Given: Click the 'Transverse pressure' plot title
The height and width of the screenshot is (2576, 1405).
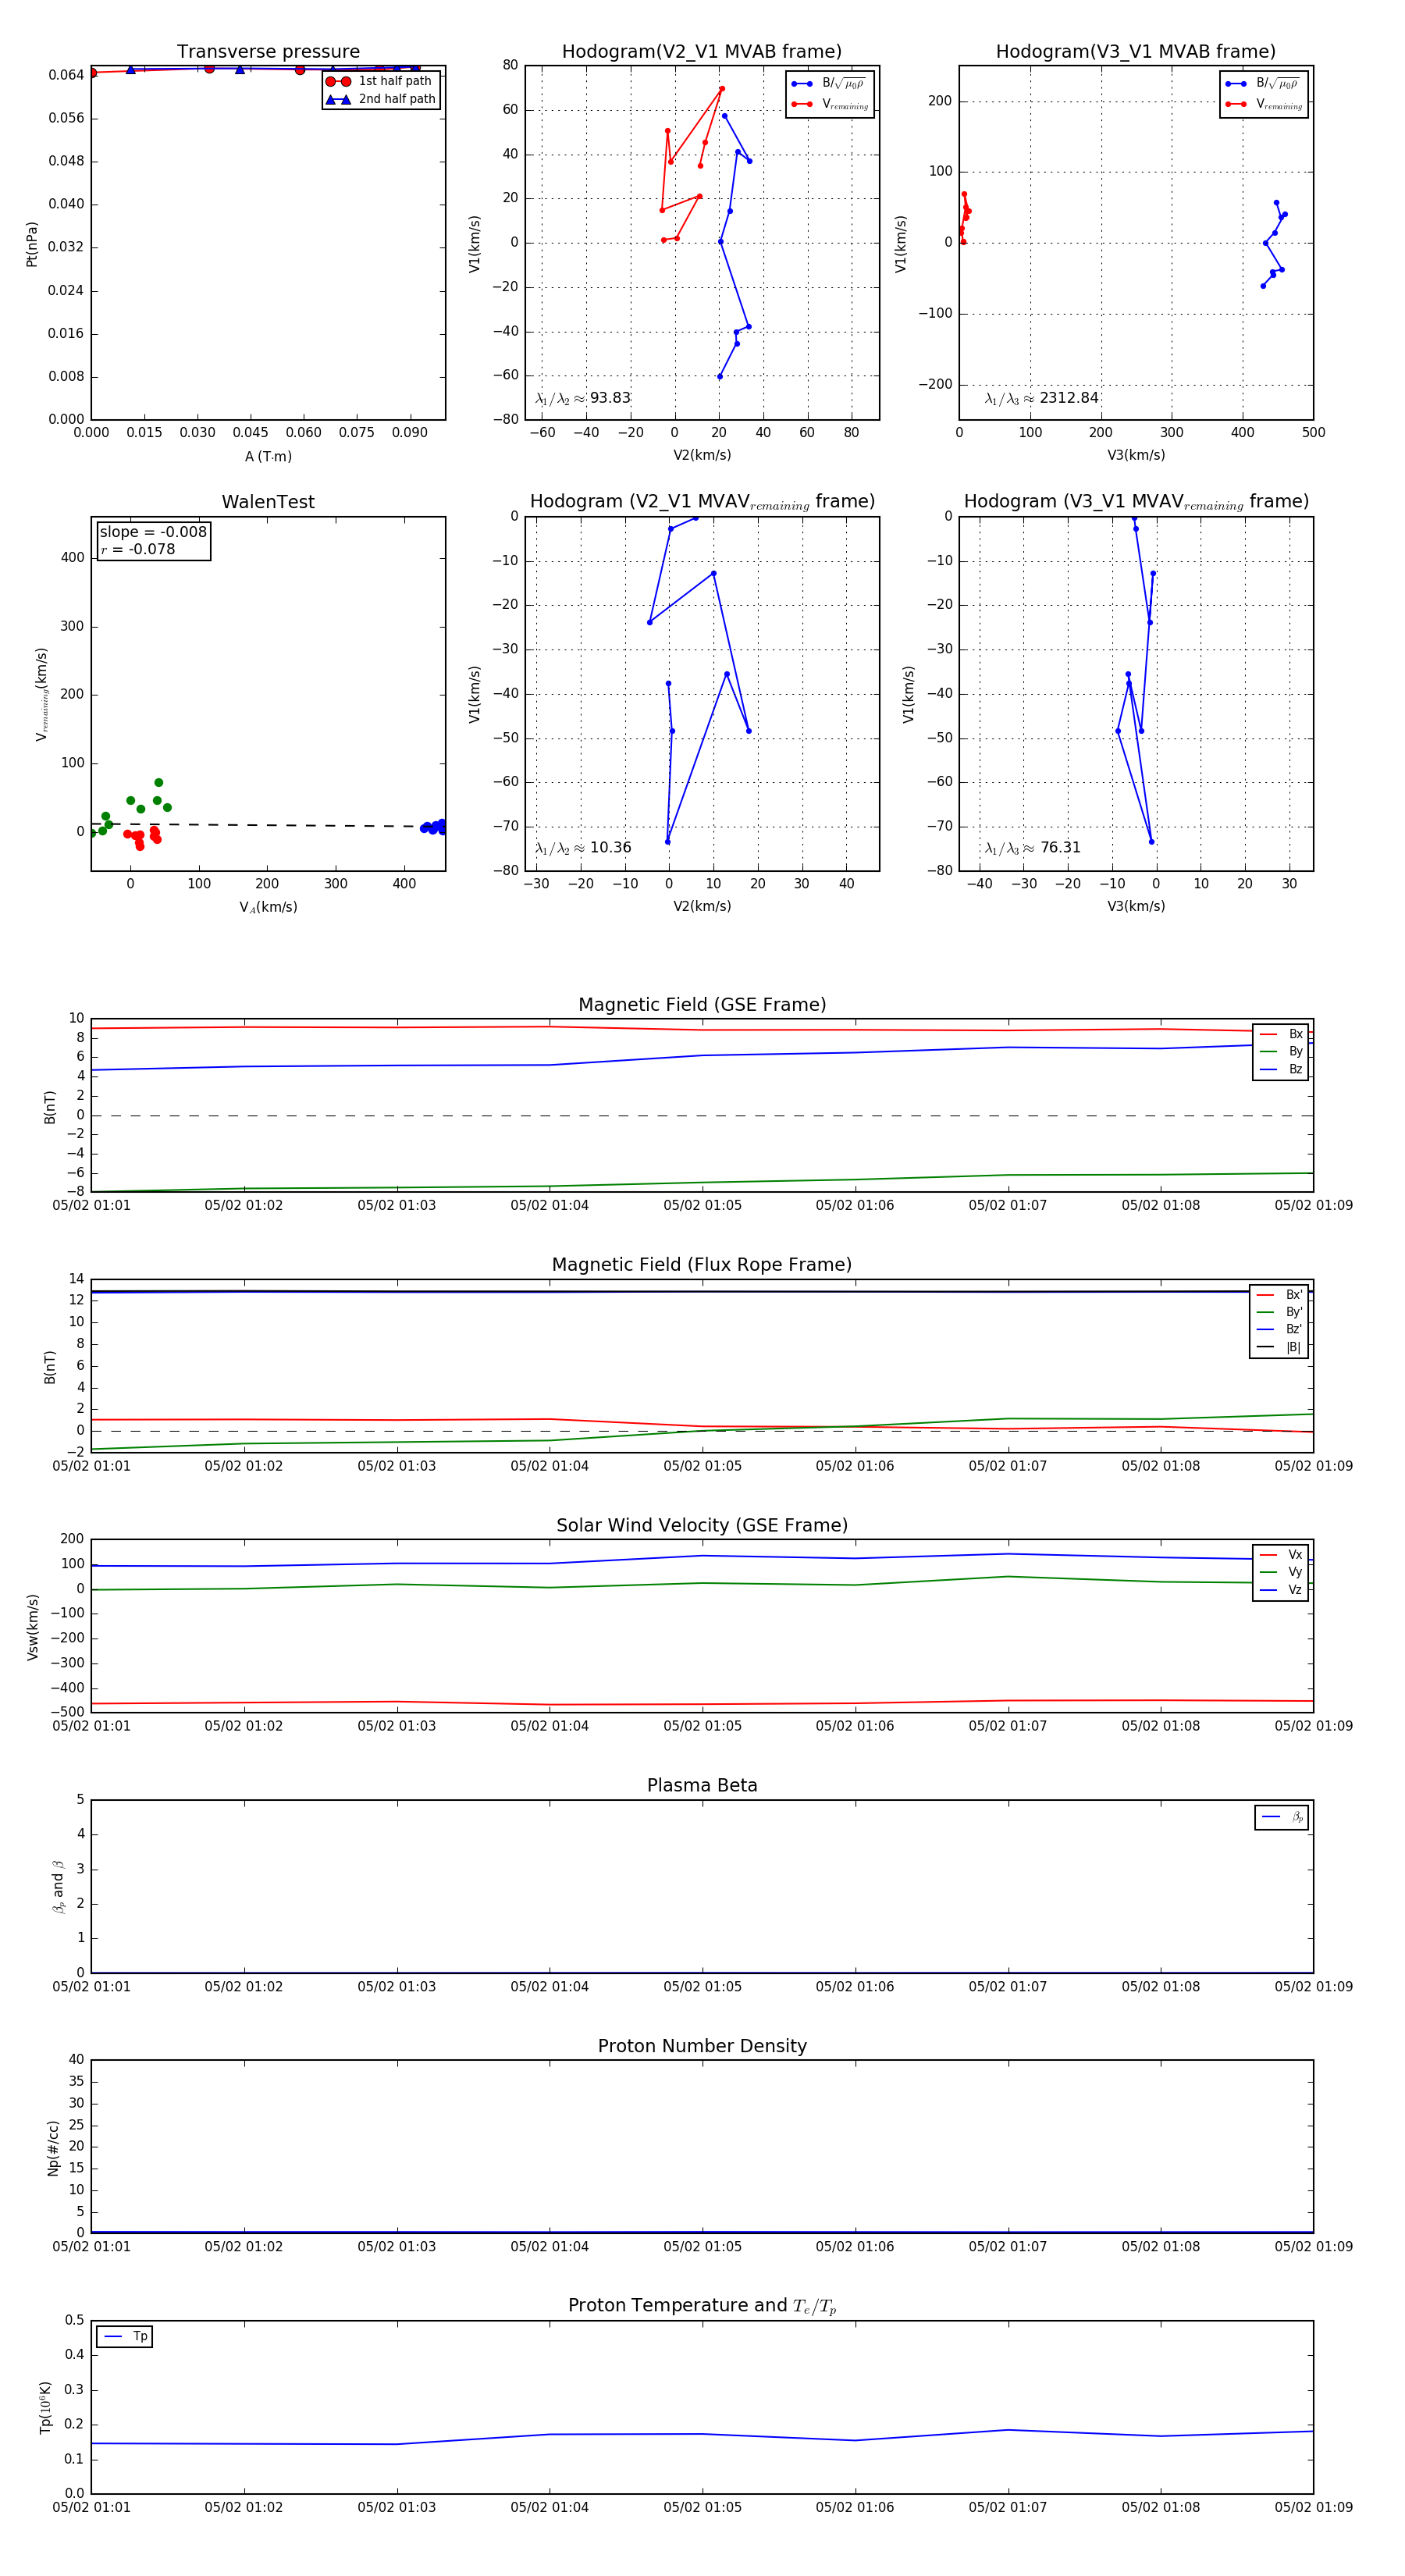Looking at the screenshot, I should click(268, 52).
